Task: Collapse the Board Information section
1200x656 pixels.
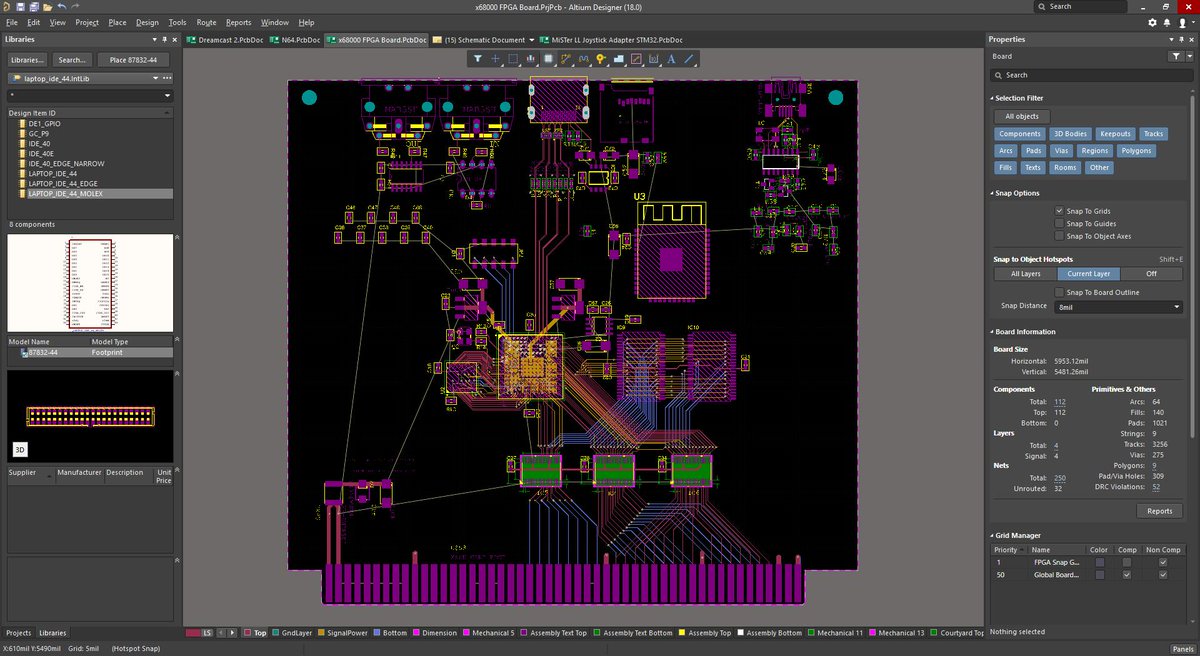Action: pyautogui.click(x=991, y=331)
